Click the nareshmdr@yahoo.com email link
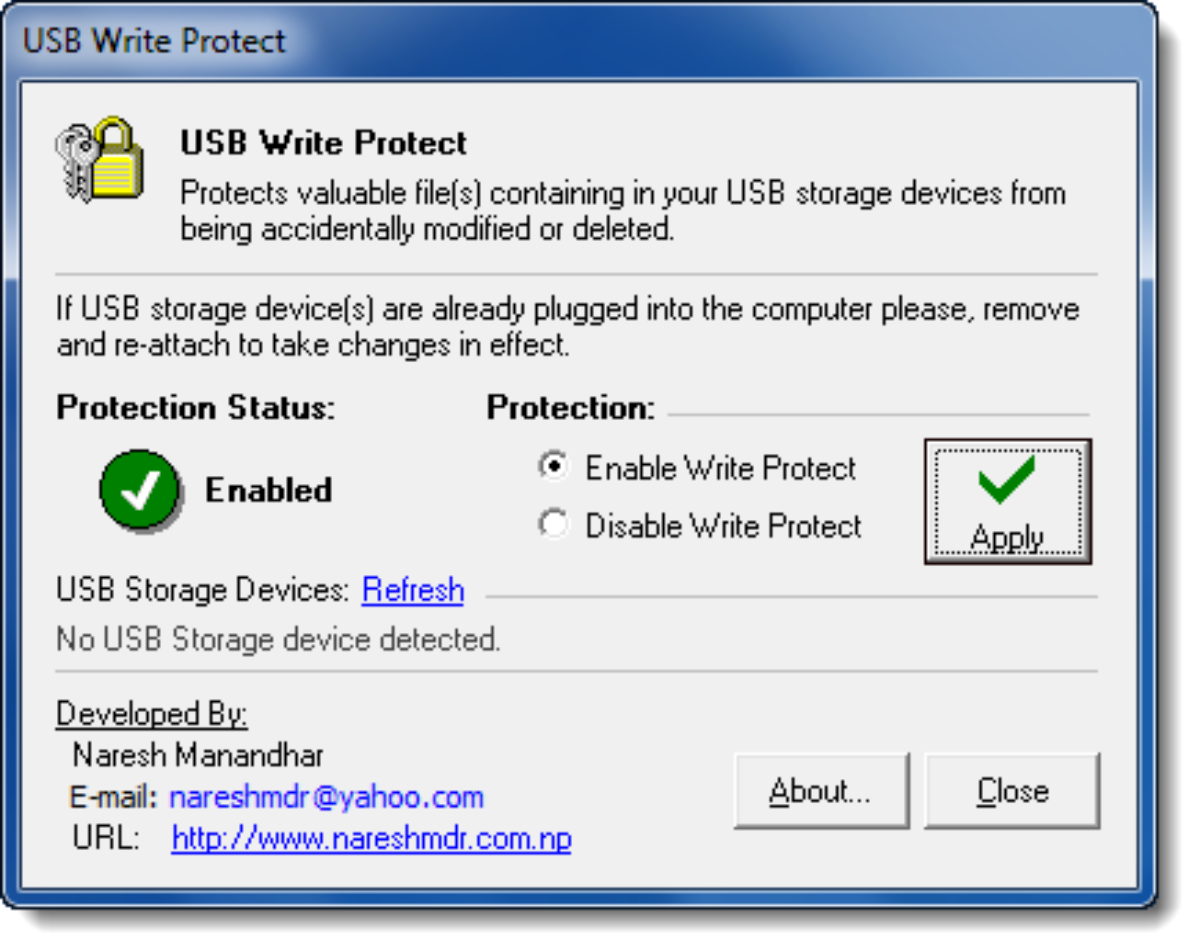The width and height of the screenshot is (1200, 951). [327, 797]
